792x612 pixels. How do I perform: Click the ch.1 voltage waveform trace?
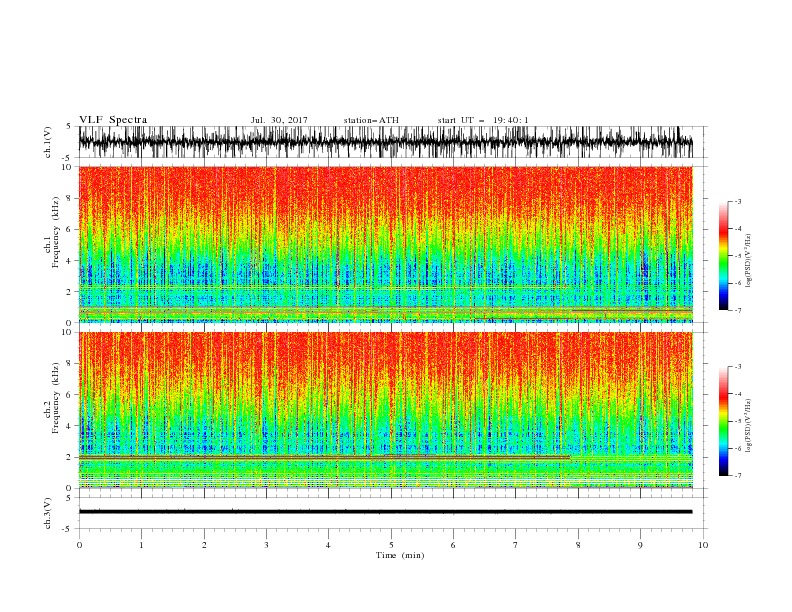385,142
